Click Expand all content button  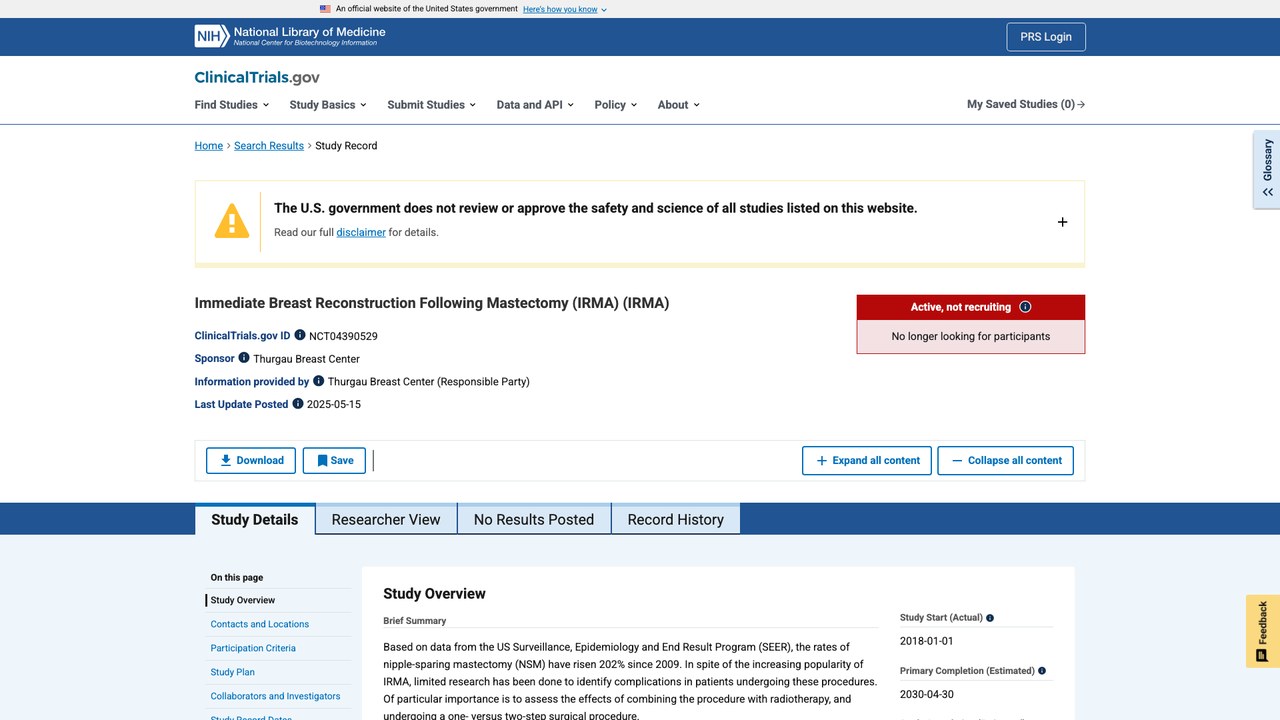867,460
